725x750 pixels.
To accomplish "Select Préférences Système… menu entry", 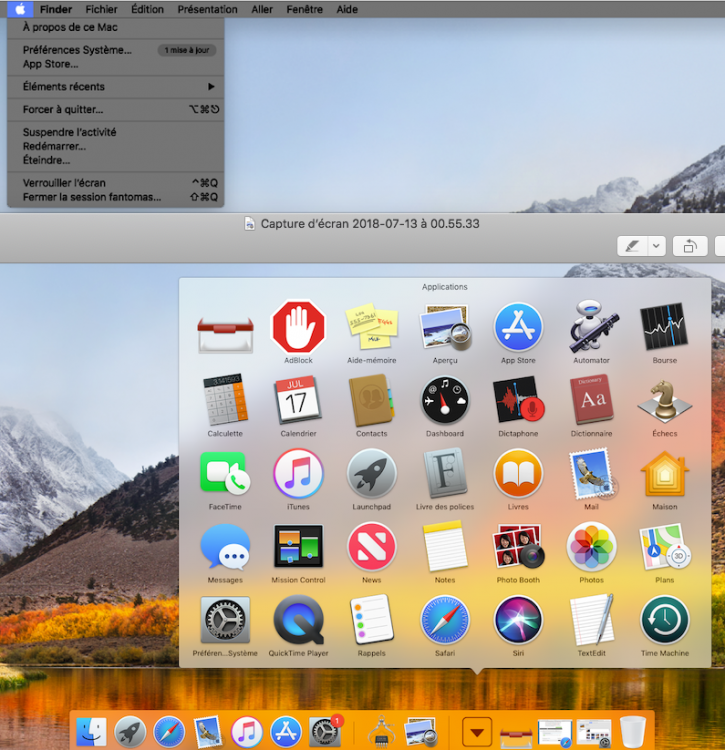I will 116,50.
